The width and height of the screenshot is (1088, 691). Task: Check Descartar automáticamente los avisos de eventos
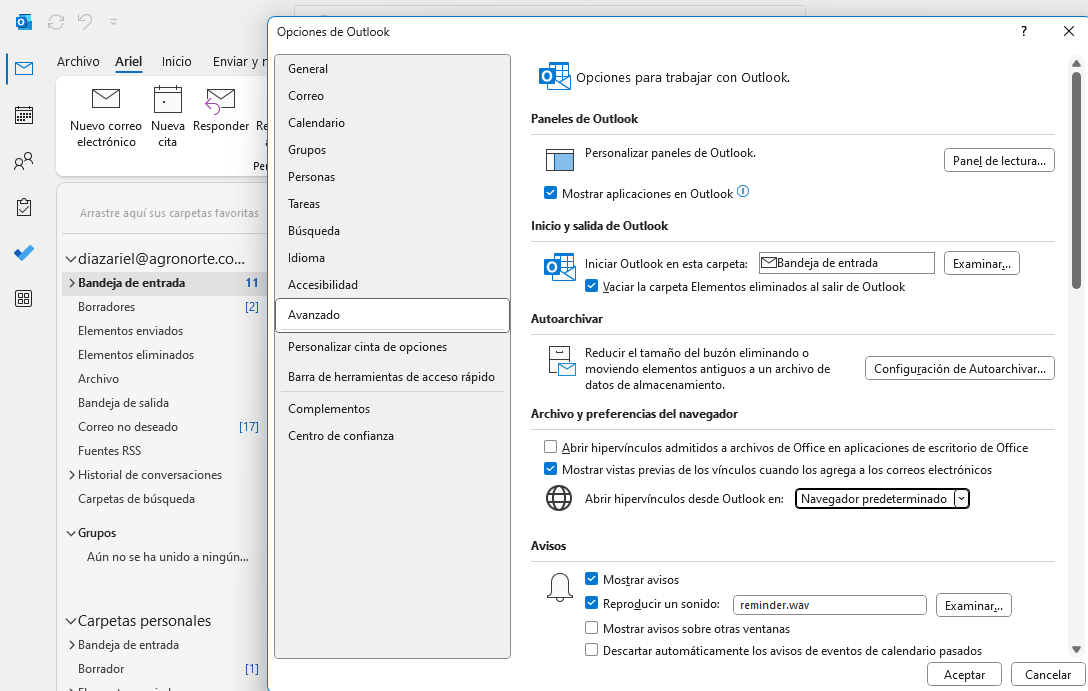tap(591, 650)
